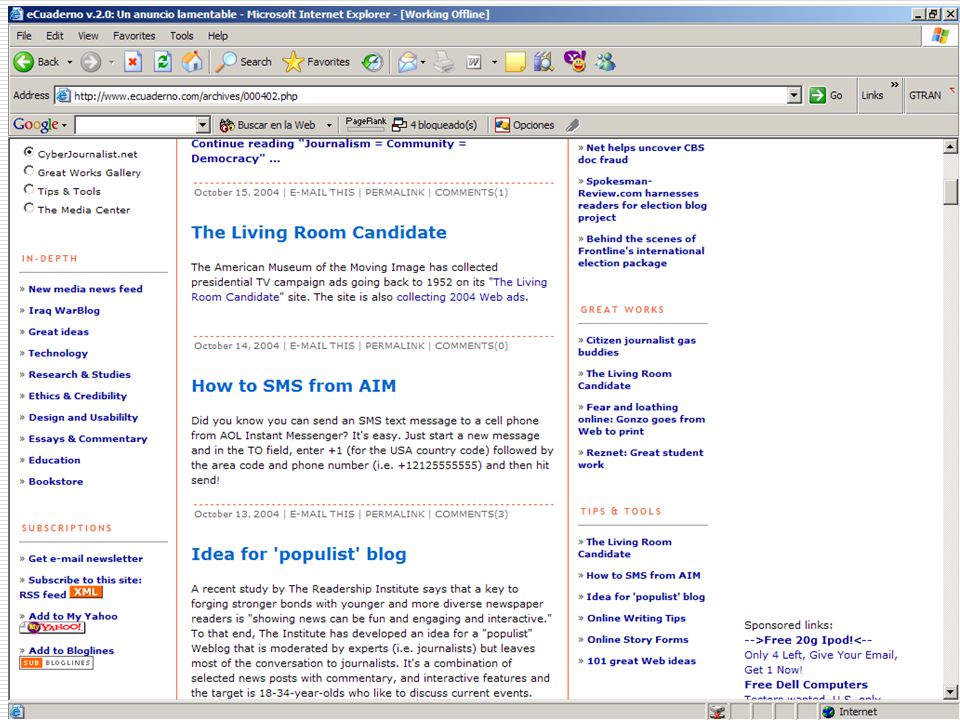Open the How to SMS from AIM headline
This screenshot has width=960, height=720.
coord(294,386)
